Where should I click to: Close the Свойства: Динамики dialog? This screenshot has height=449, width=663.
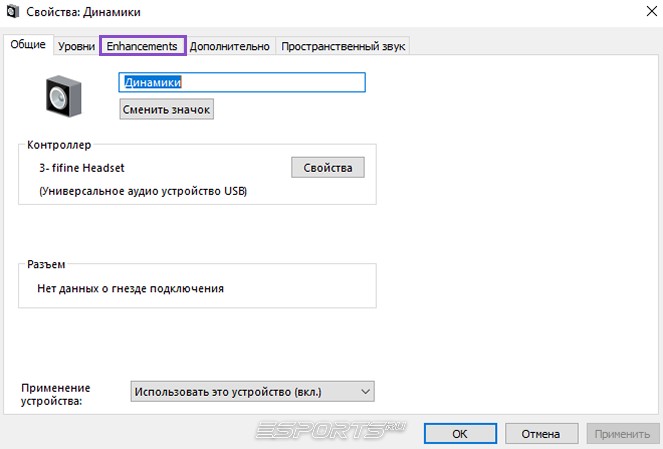tap(640, 12)
